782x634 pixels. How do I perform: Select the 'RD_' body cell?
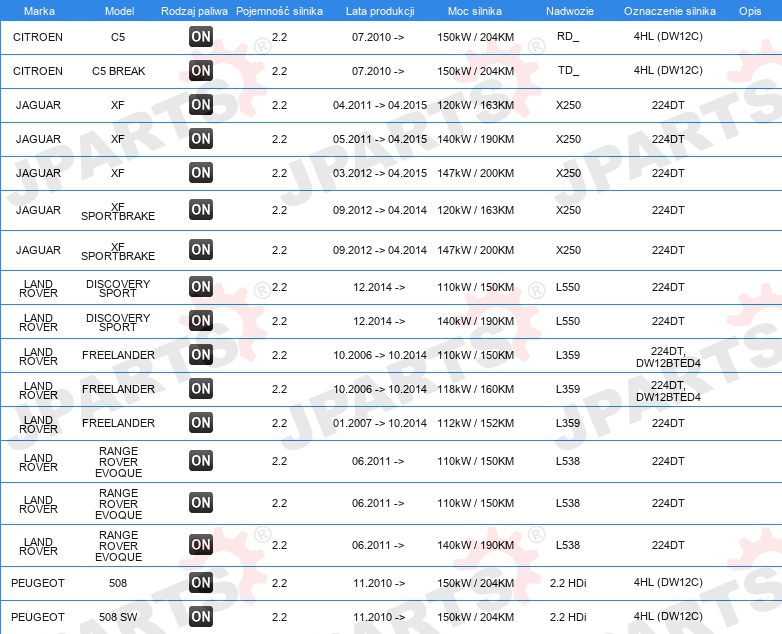568,36
